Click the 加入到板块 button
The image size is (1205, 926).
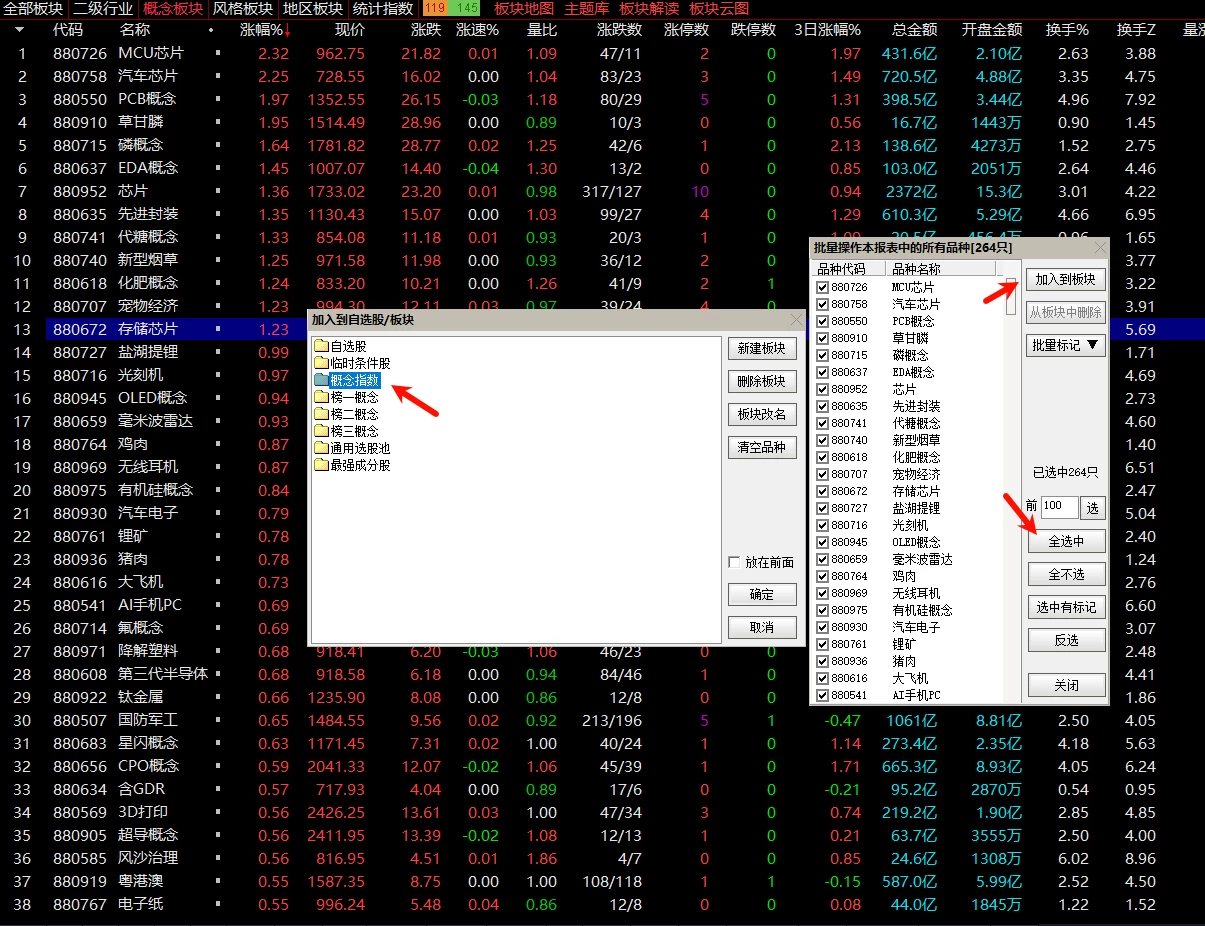click(1066, 280)
